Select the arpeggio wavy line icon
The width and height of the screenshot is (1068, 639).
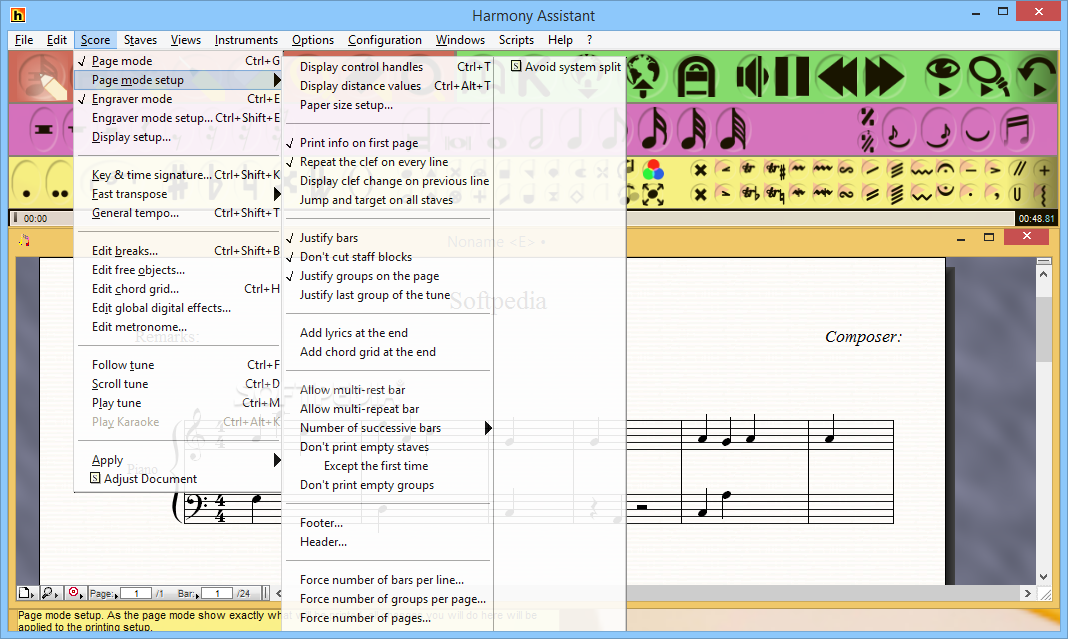1043,195
